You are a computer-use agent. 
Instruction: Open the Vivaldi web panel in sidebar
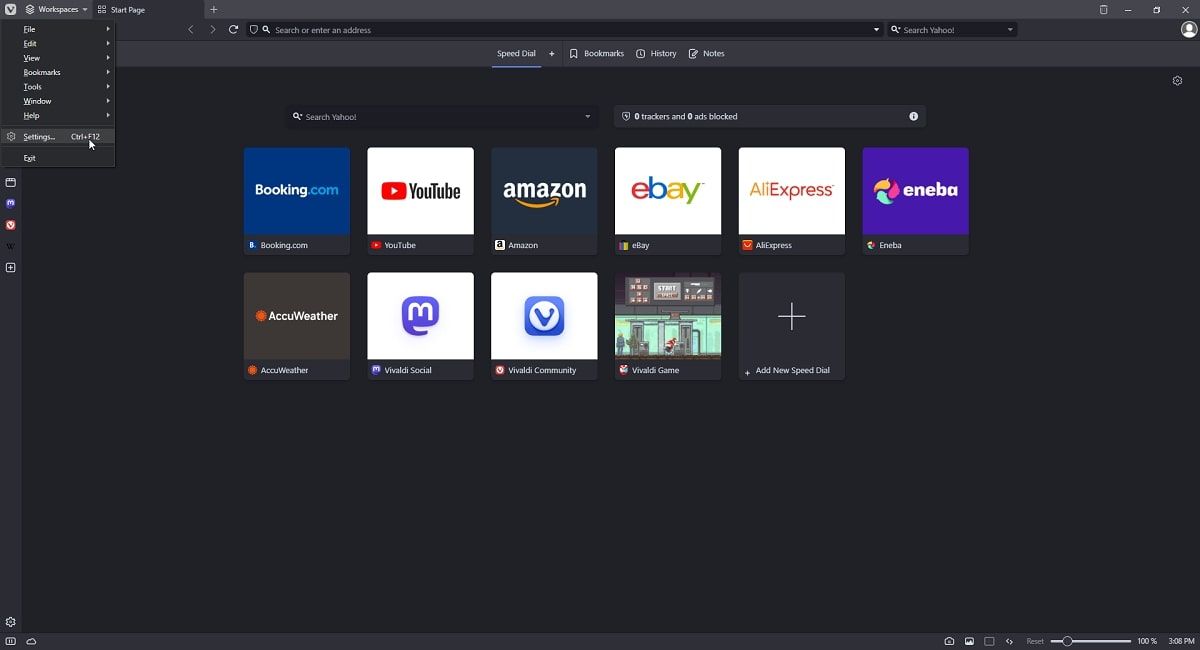[11, 225]
